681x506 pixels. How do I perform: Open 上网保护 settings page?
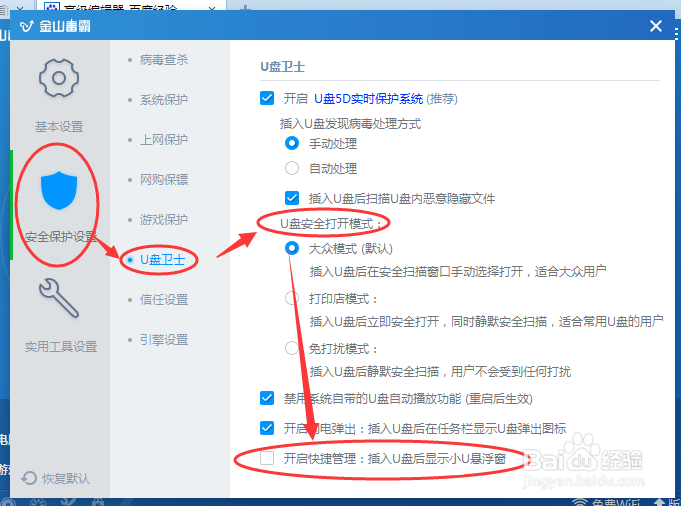pyautogui.click(x=164, y=140)
